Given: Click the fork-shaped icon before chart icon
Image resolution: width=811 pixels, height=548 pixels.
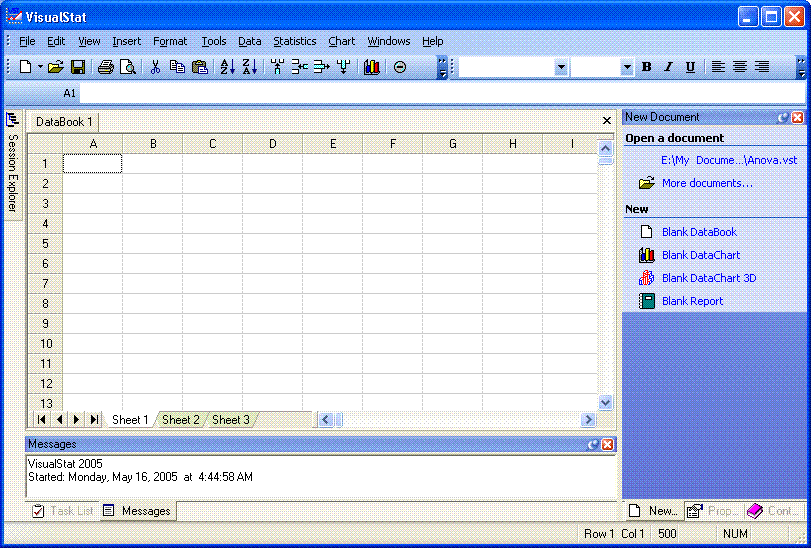Looking at the screenshot, I should (x=343, y=67).
